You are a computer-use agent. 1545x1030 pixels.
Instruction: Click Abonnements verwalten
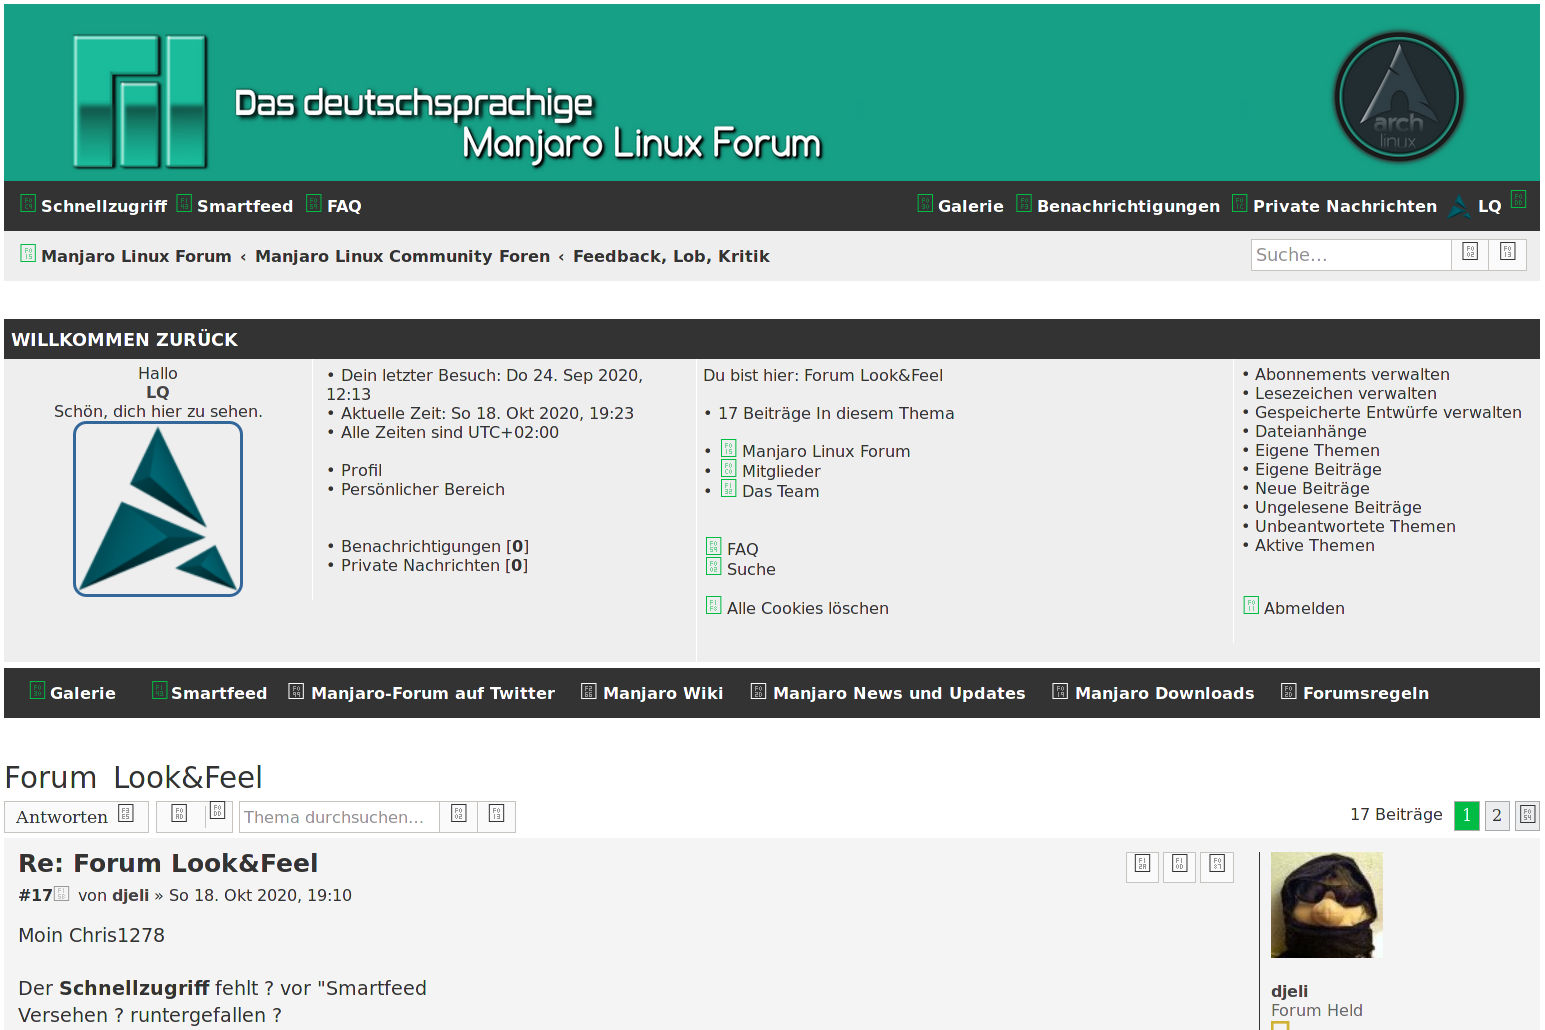[x=1352, y=374]
